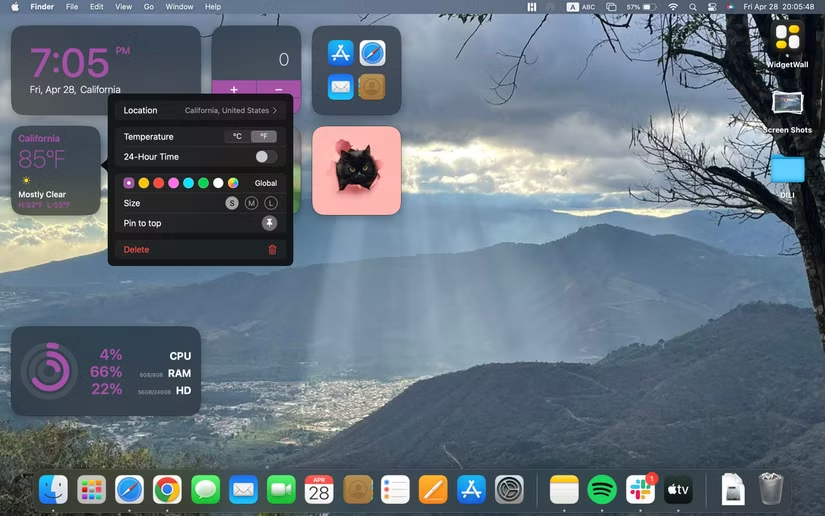Open the WidgetWall desktop icon
825x516 pixels.
tap(787, 39)
